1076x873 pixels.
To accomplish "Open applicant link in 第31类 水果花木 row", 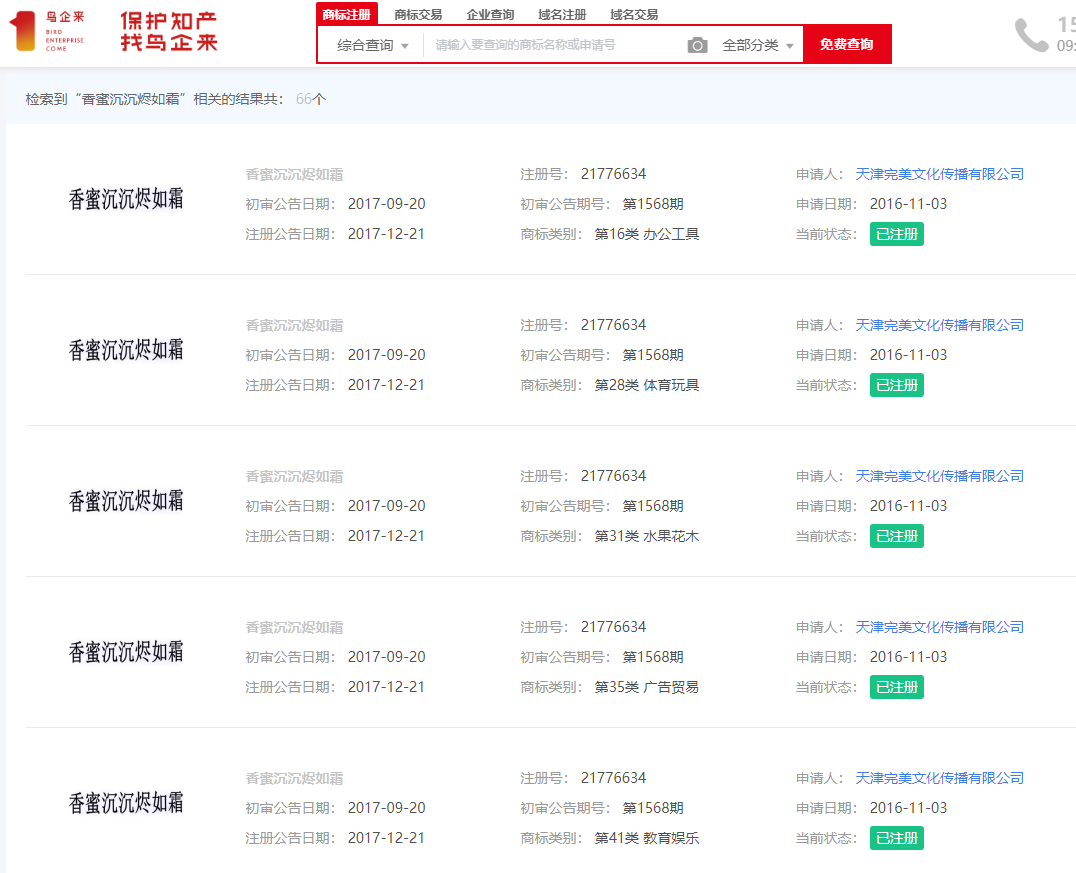I will point(939,476).
